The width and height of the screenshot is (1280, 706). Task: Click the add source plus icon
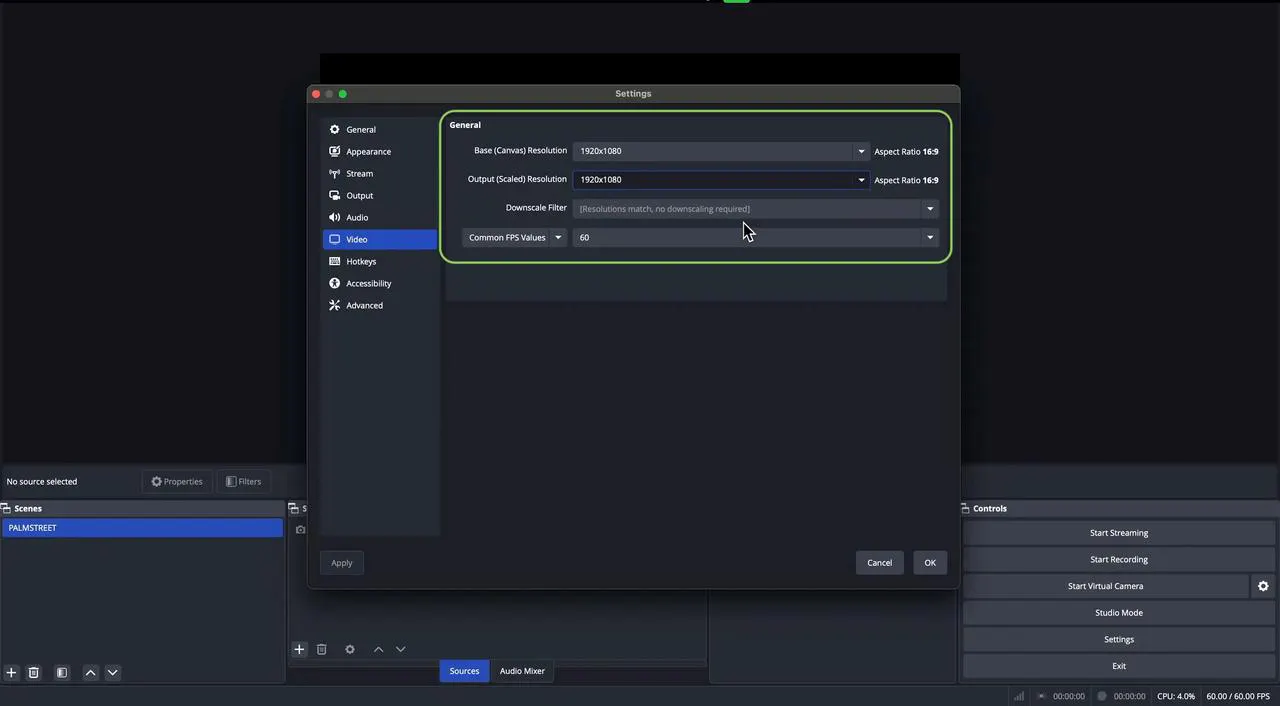(x=299, y=649)
